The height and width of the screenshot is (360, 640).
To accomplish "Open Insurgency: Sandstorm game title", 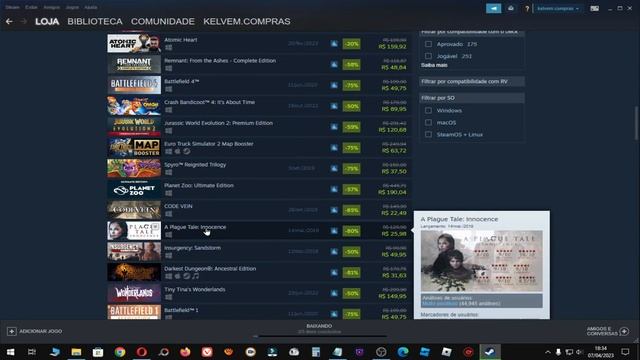I will pos(192,248).
